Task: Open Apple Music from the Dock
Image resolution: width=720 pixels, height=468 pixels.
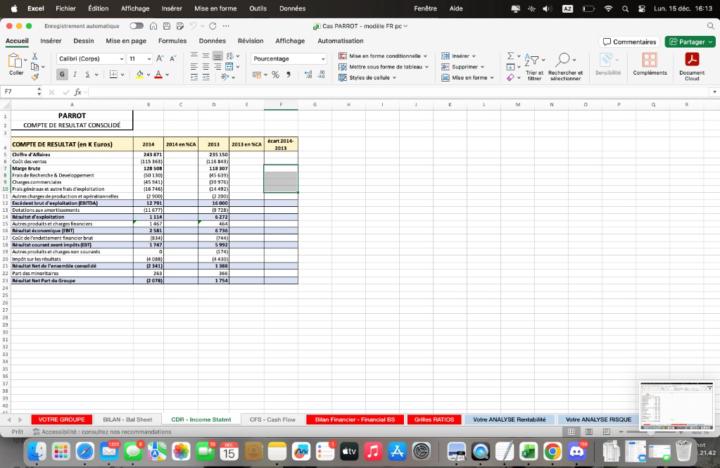Action: point(373,452)
